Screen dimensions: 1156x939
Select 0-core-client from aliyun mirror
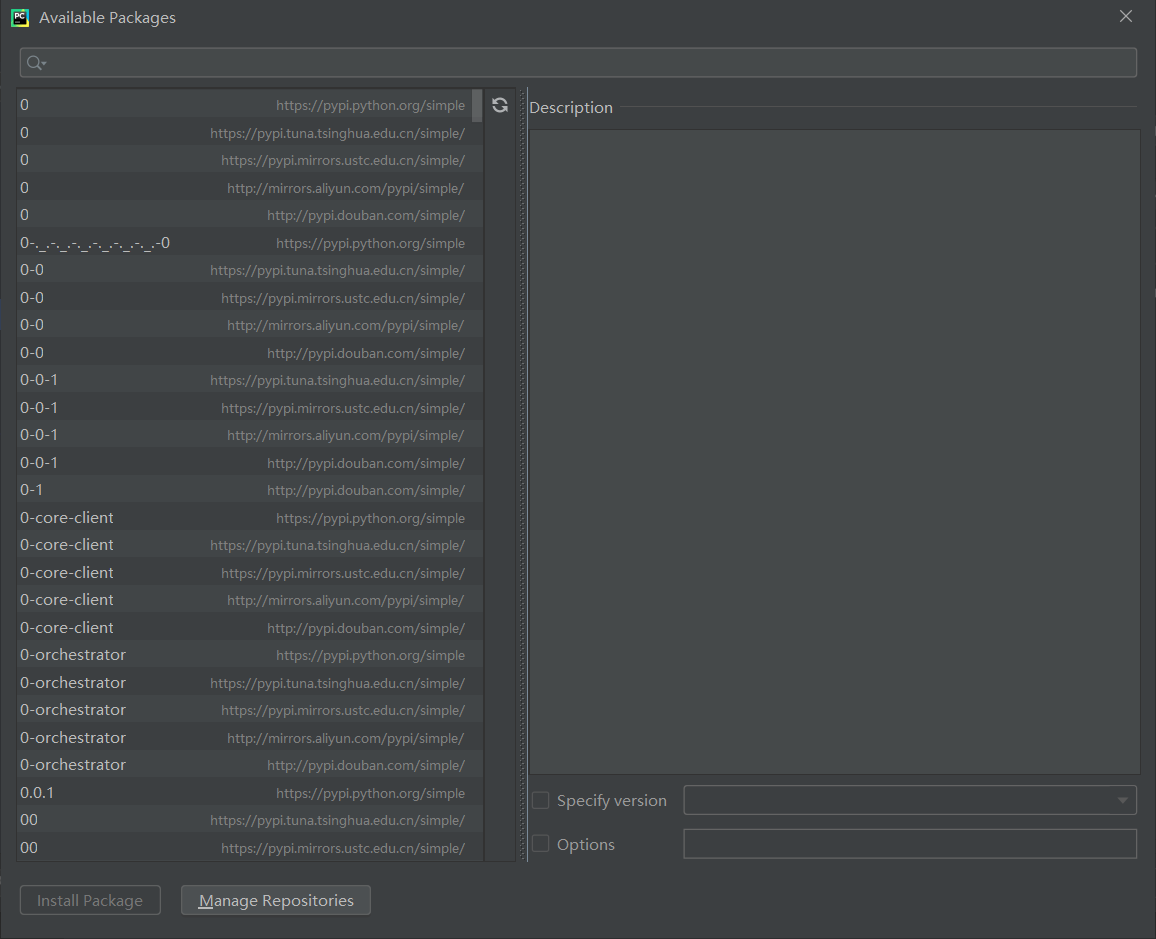tap(250, 600)
